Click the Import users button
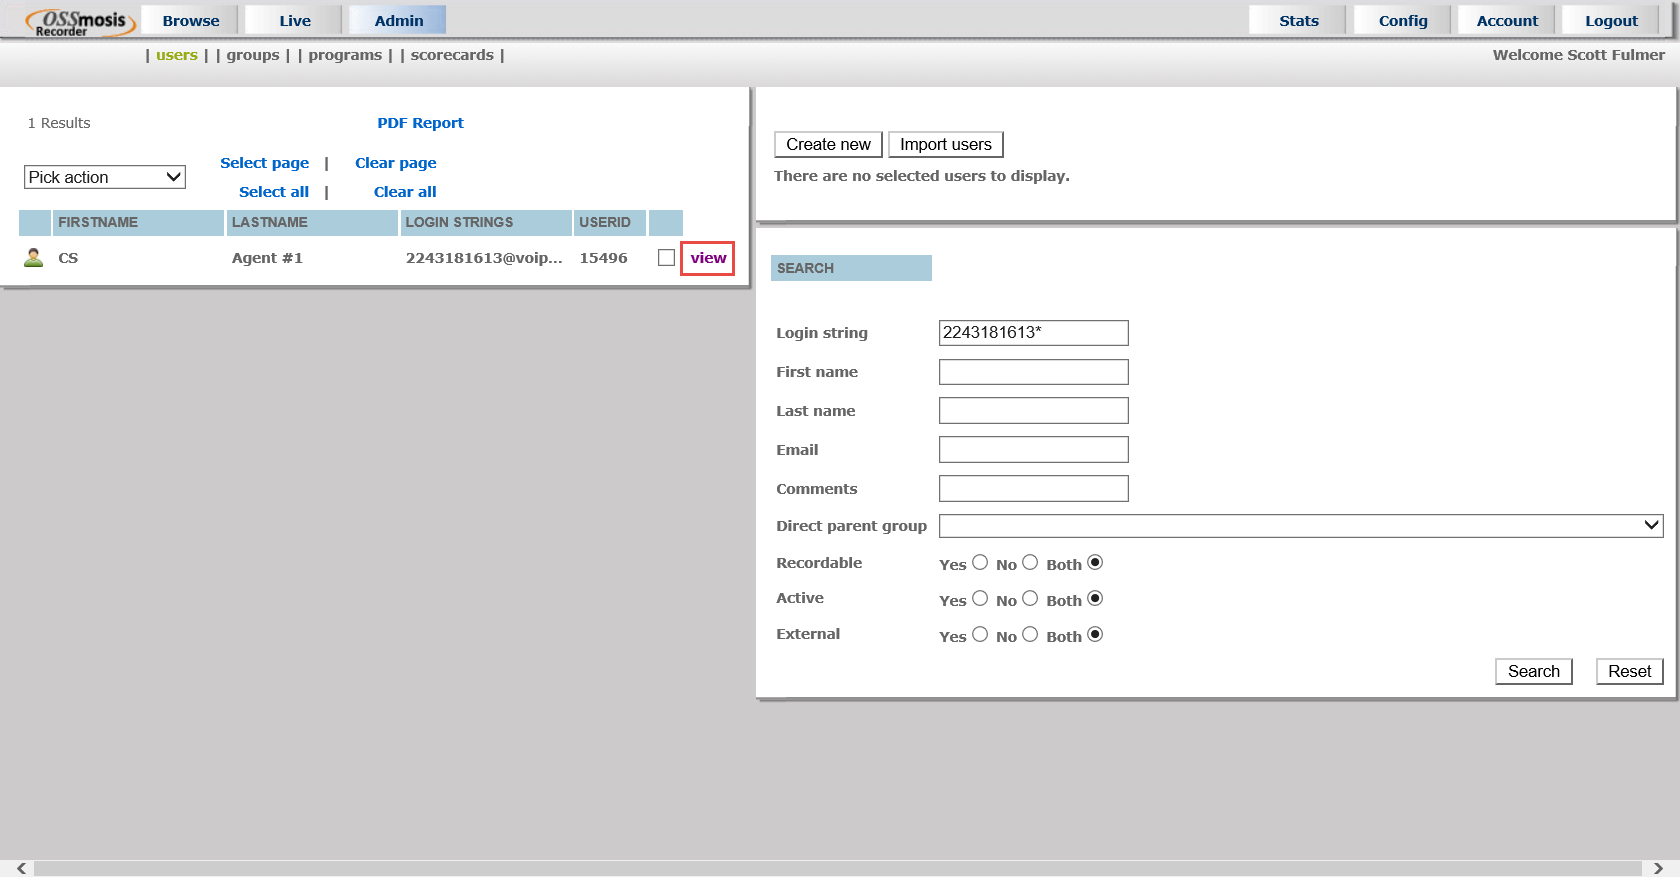The height and width of the screenshot is (877, 1680). tap(945, 145)
